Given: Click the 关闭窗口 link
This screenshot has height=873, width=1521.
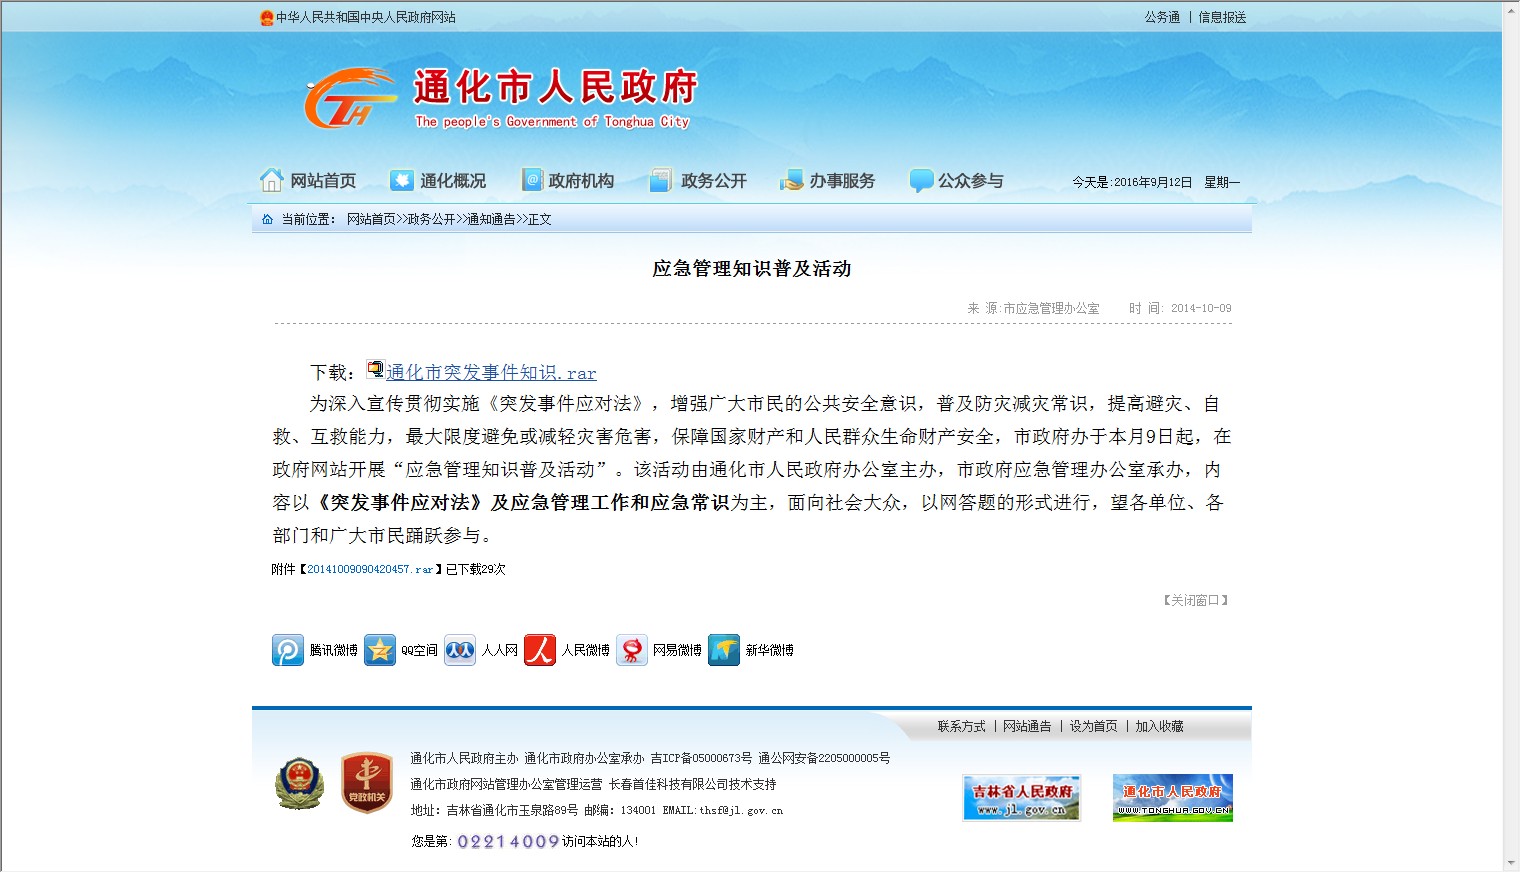Looking at the screenshot, I should [x=1196, y=601].
